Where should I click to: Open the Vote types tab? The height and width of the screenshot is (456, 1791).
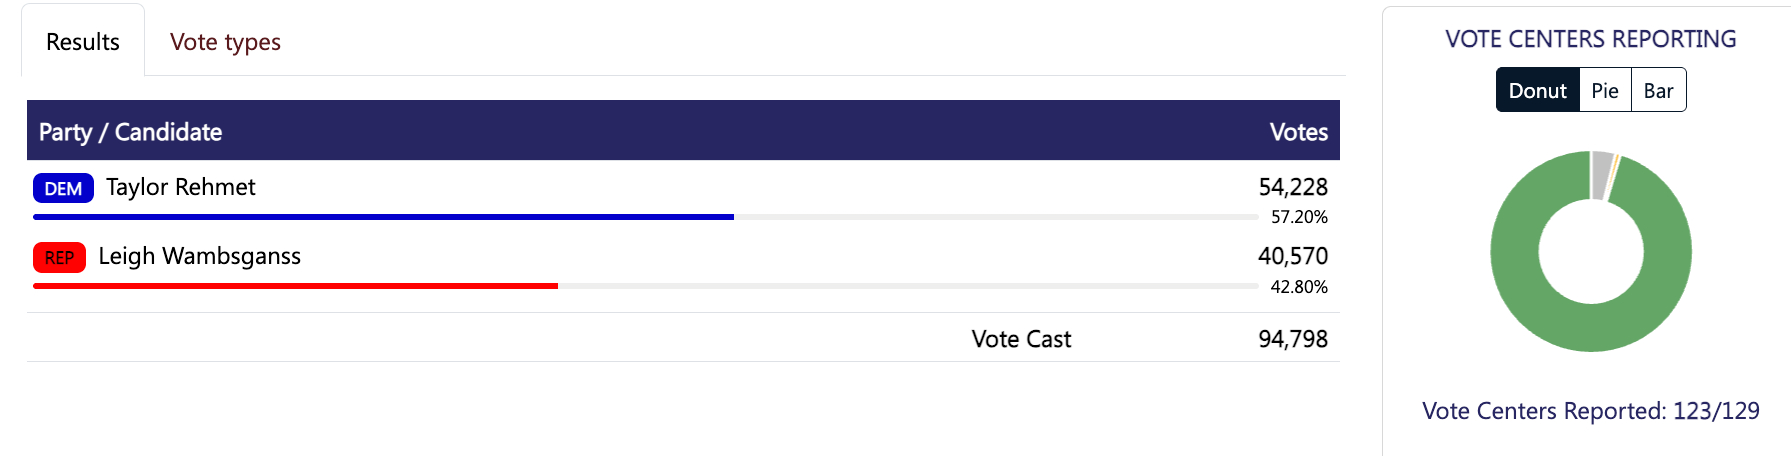(225, 42)
